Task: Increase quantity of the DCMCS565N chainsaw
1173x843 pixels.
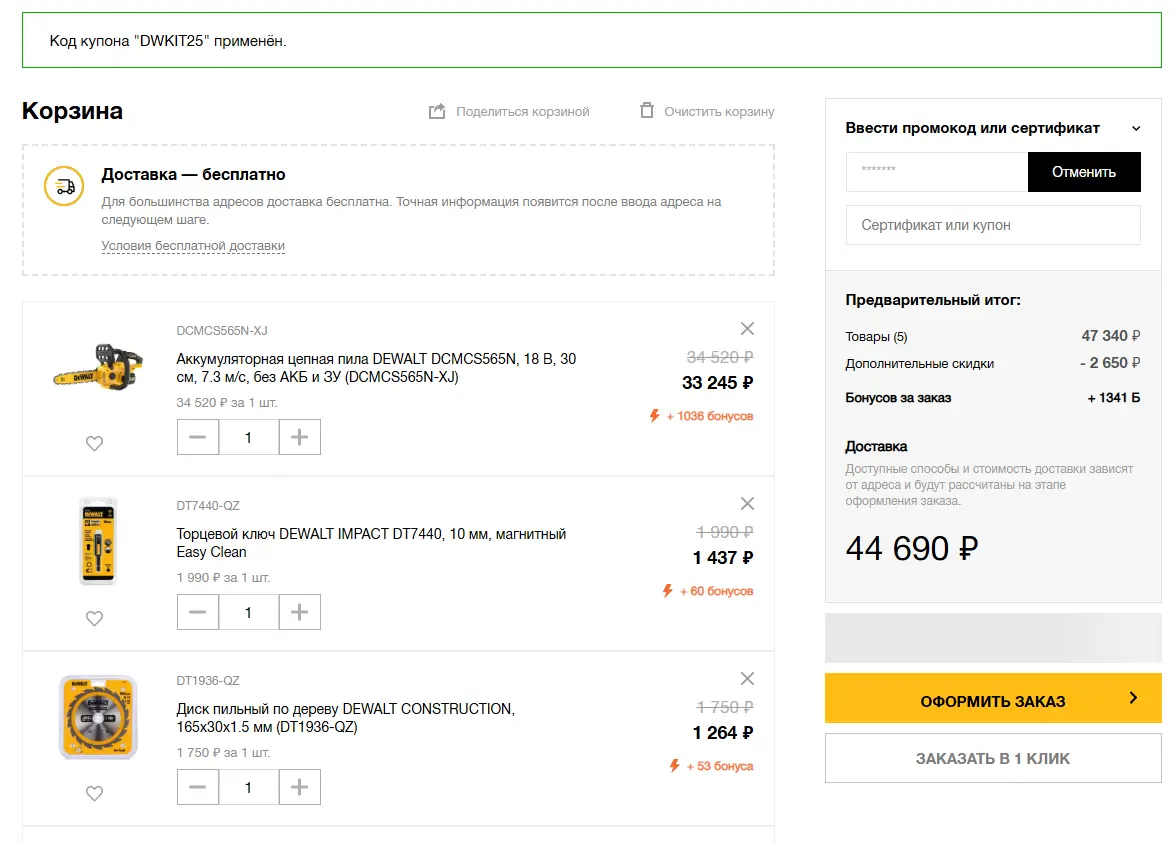Action: click(x=299, y=437)
